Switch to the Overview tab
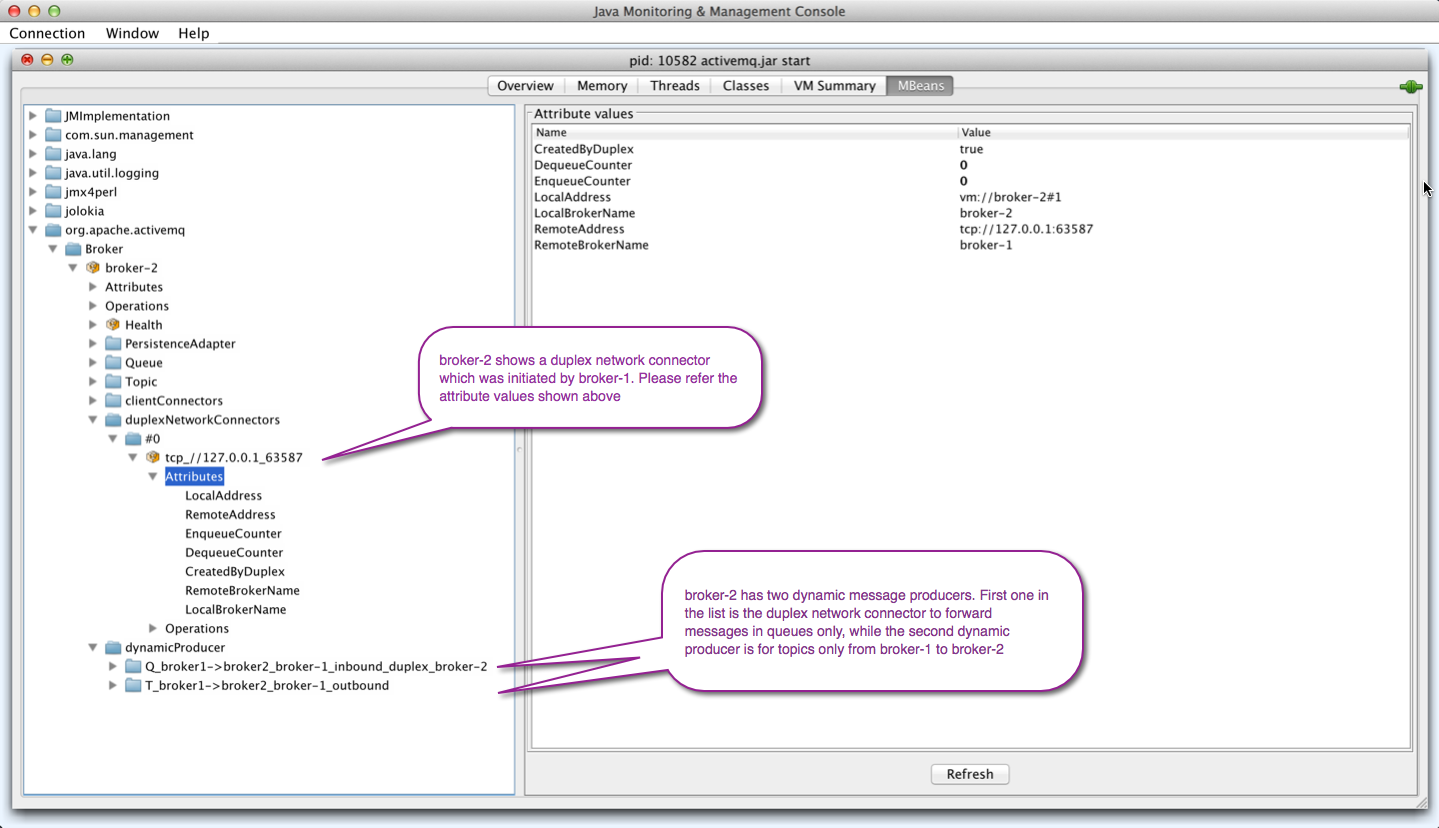The image size is (1439, 828). pos(525,86)
